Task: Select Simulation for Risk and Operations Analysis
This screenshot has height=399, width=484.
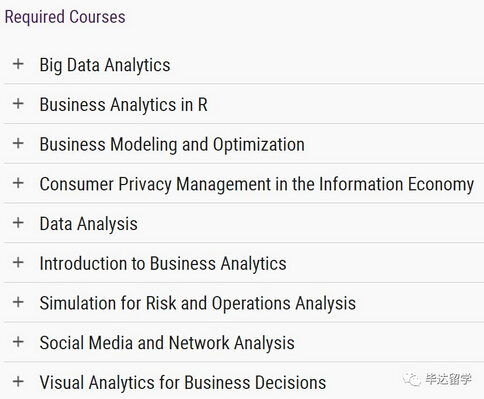Action: [x=198, y=303]
